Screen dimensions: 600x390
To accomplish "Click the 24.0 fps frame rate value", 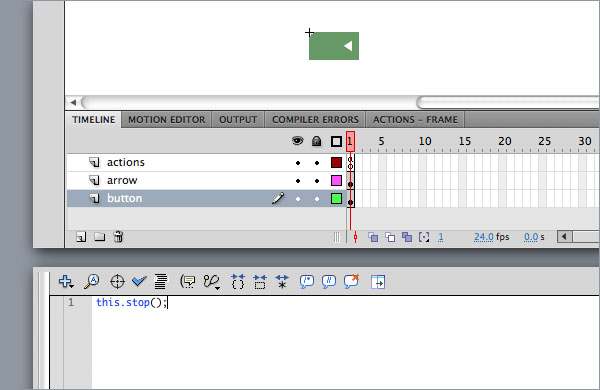I will pyautogui.click(x=484, y=237).
